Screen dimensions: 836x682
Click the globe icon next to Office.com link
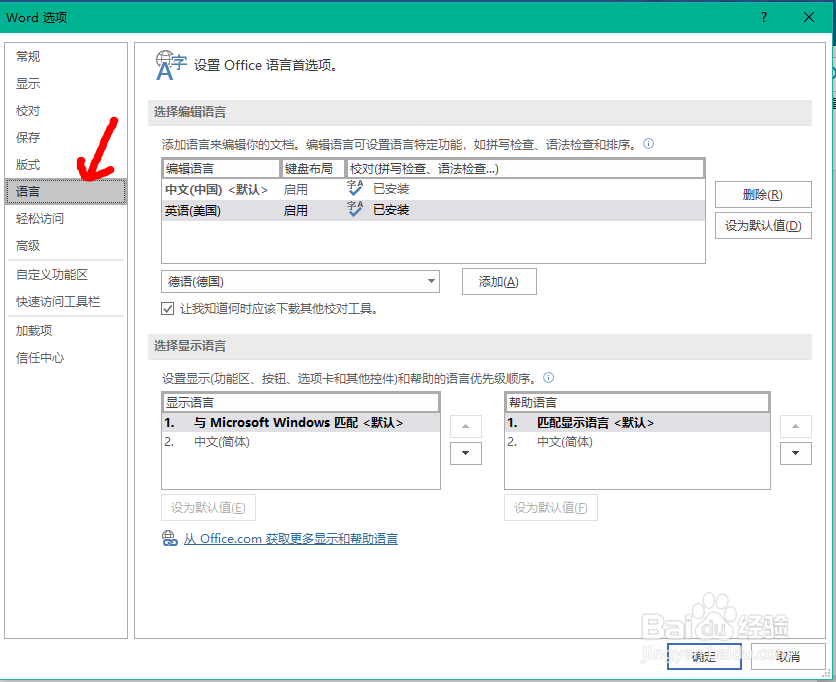[170, 538]
